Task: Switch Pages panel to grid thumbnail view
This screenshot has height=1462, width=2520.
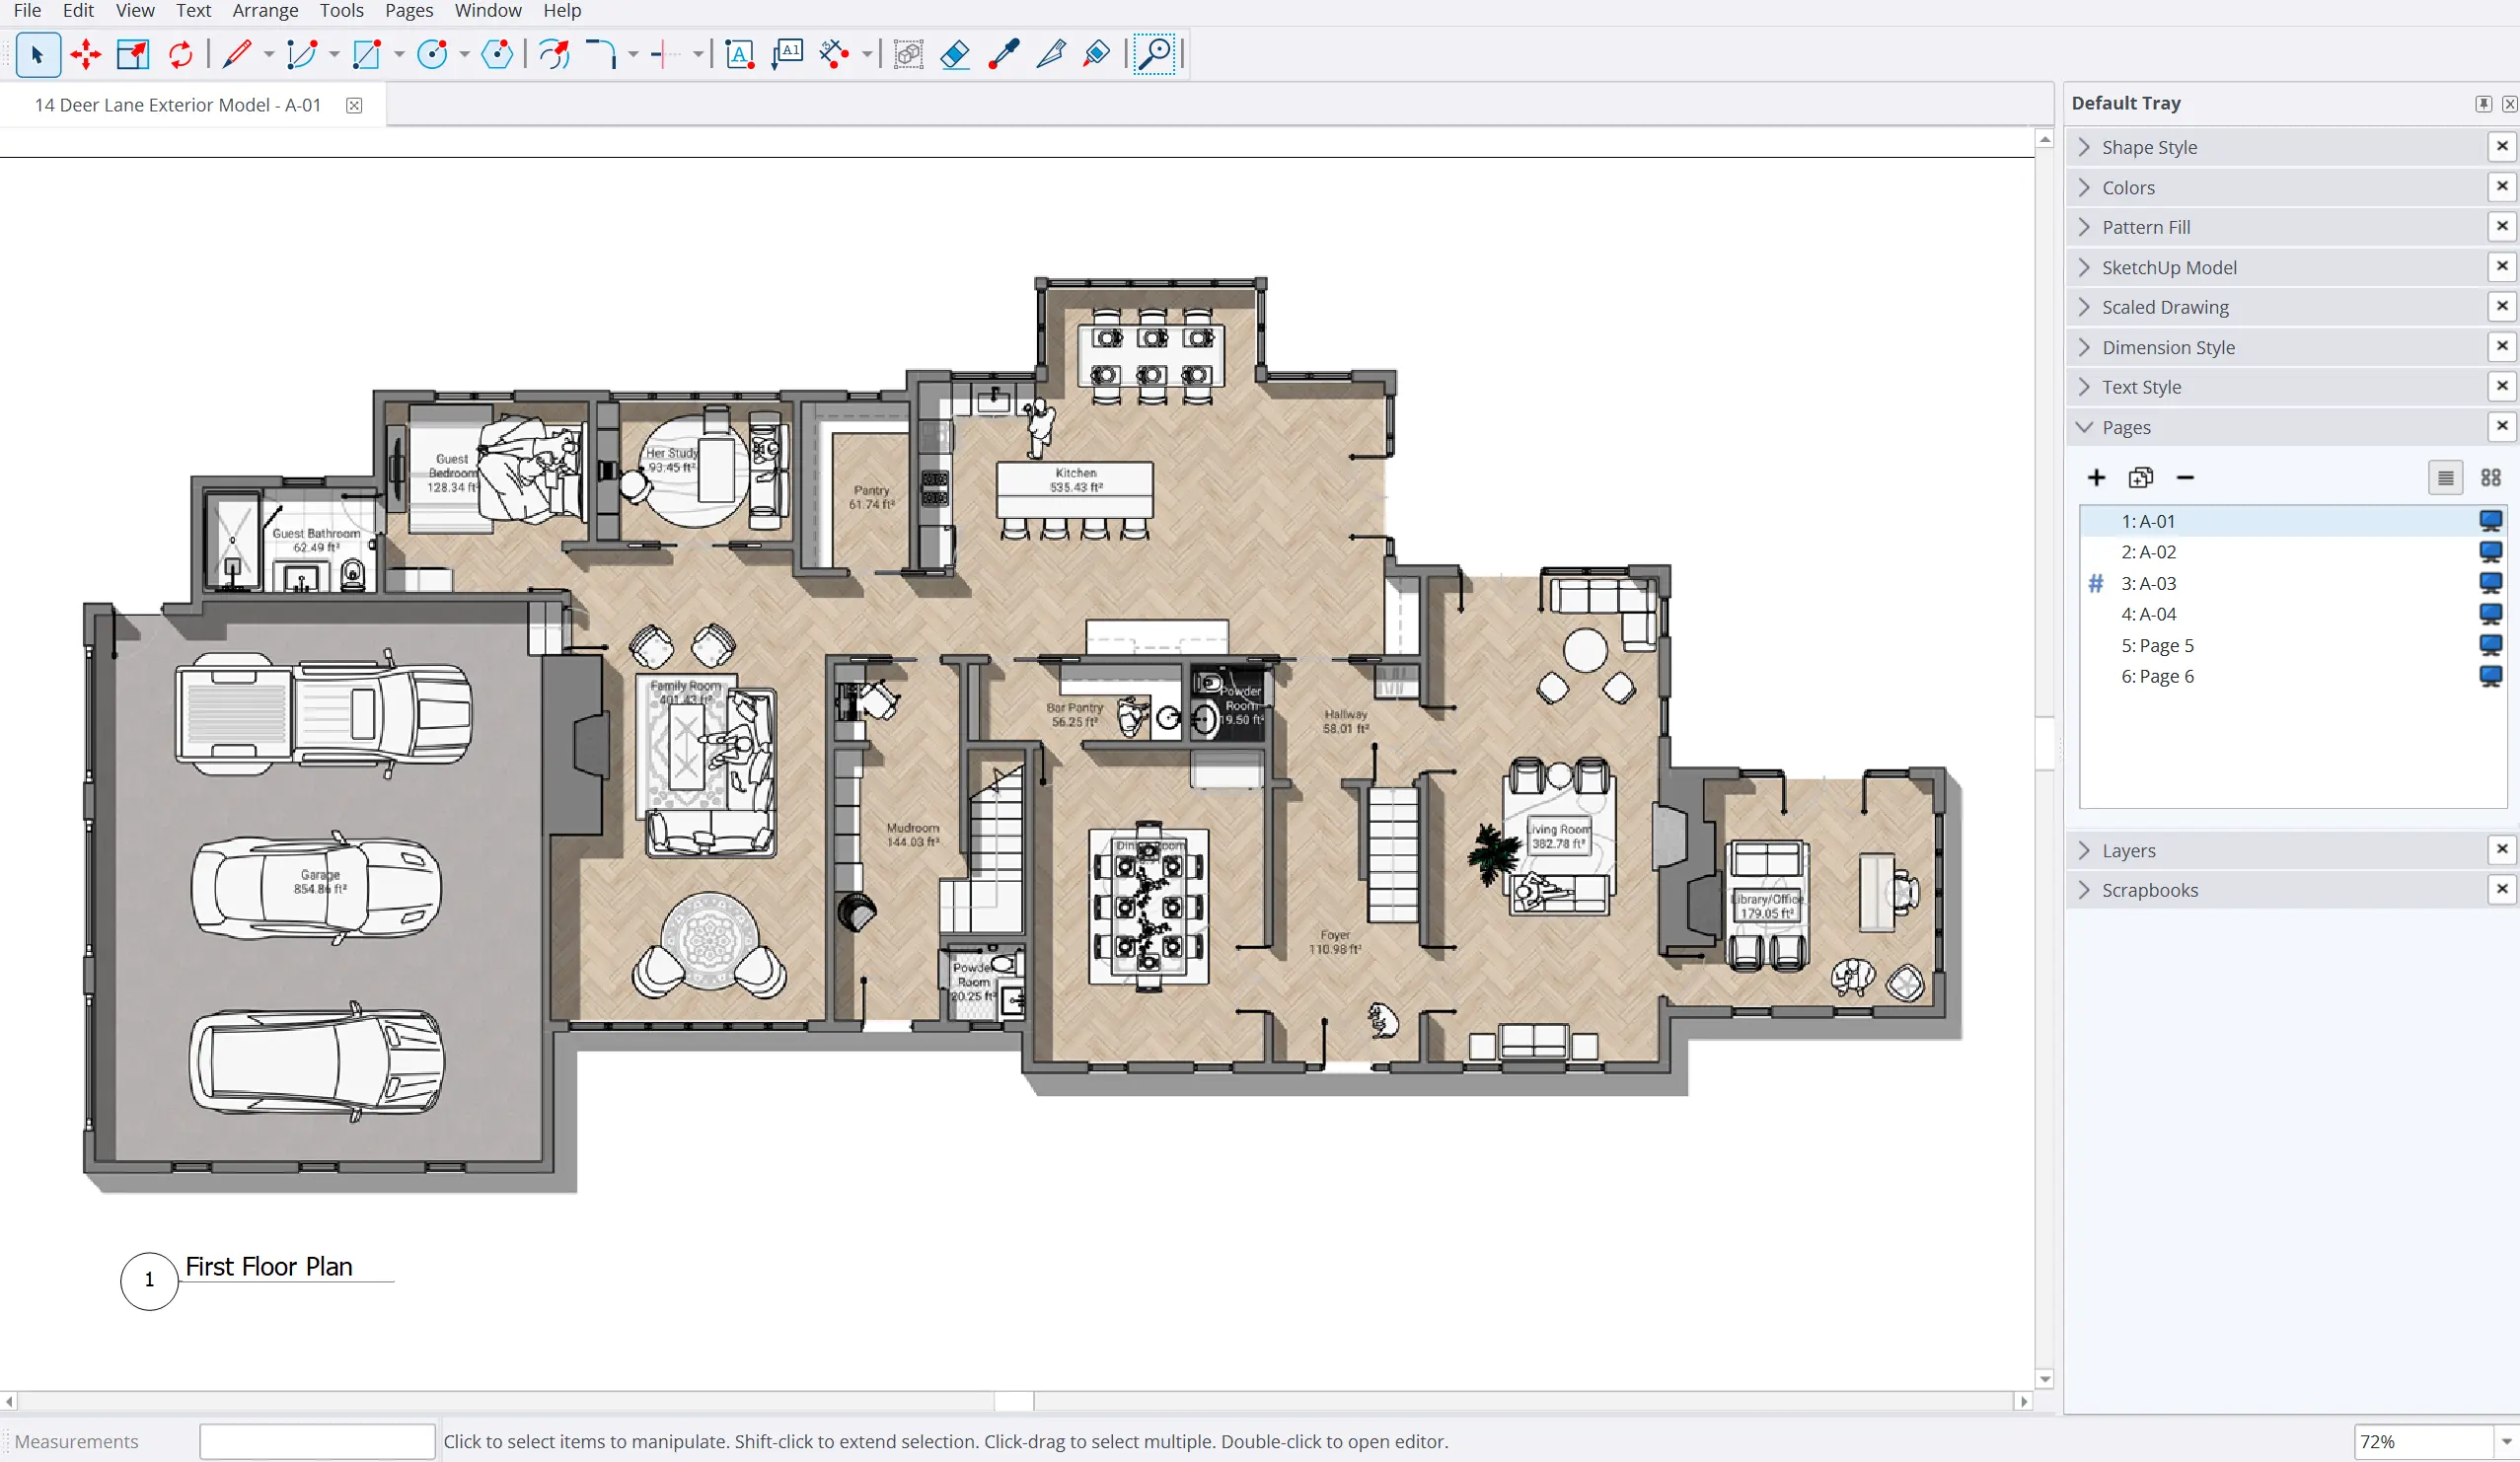Action: pyautogui.click(x=2490, y=477)
